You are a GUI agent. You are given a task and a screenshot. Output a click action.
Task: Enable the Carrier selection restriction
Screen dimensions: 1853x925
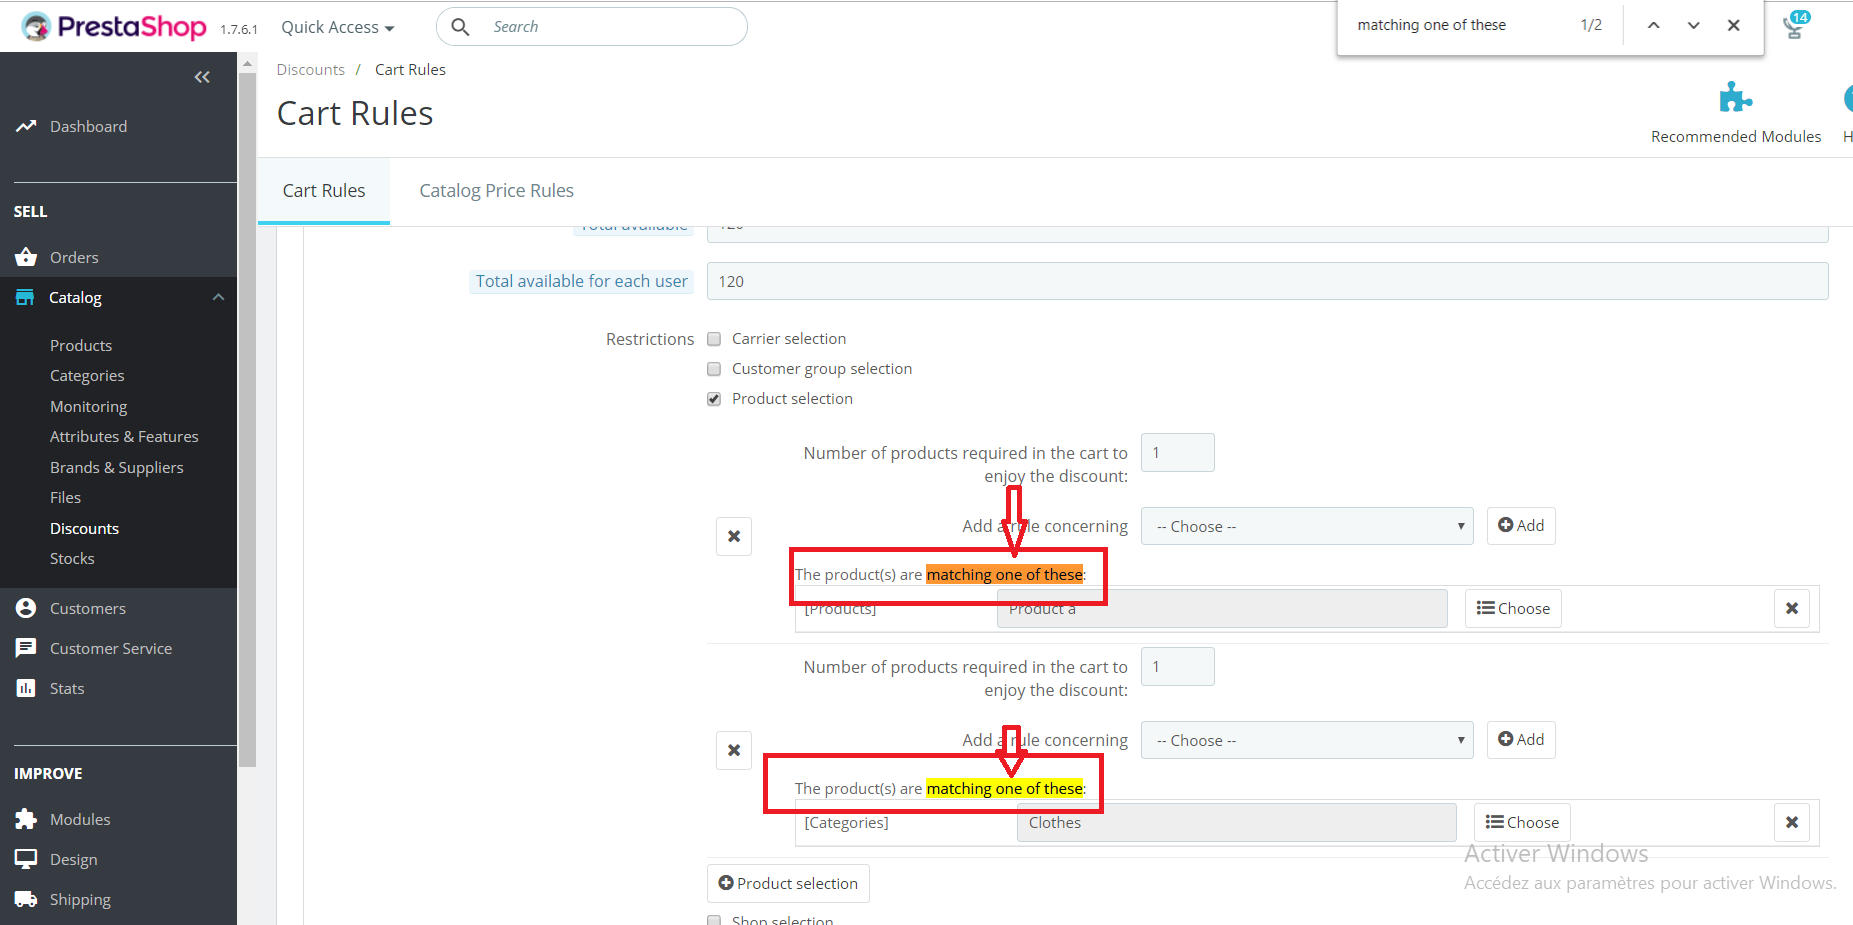pyautogui.click(x=713, y=339)
